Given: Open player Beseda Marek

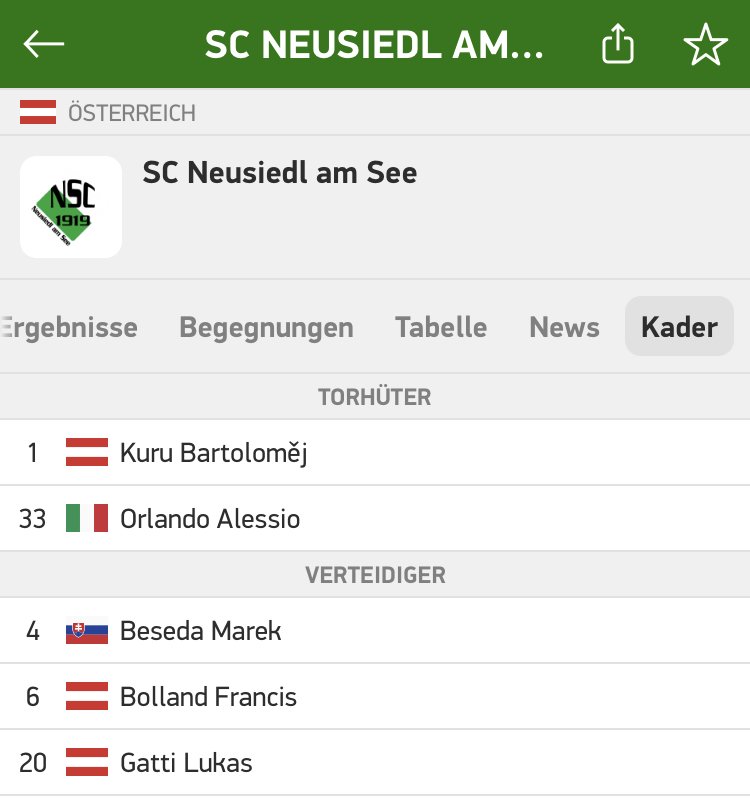Looking at the screenshot, I should point(375,630).
